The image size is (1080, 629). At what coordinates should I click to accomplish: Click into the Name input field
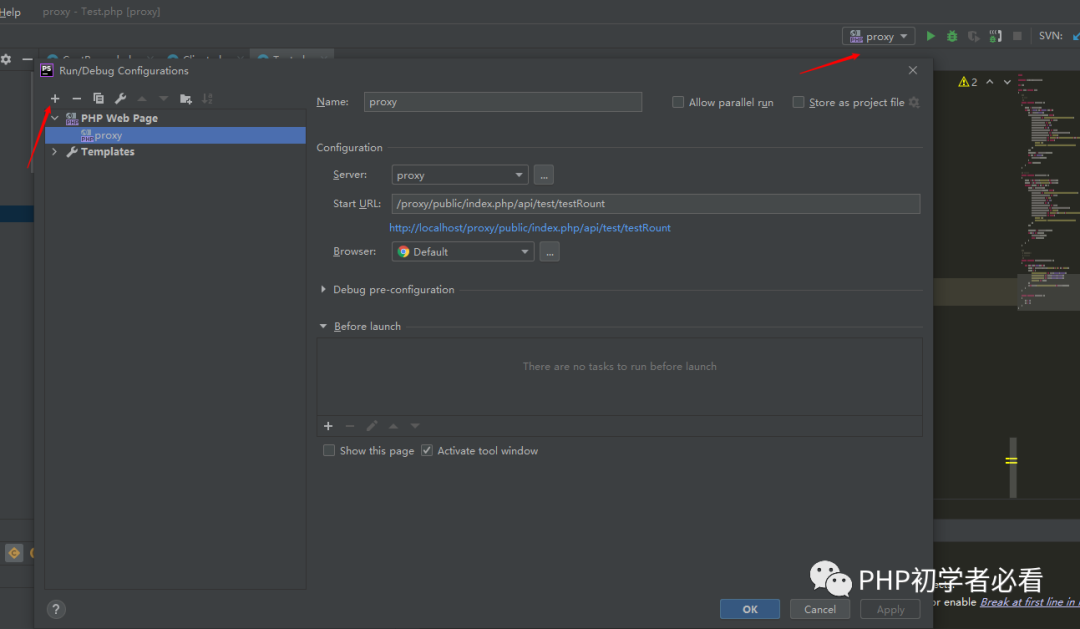tap(503, 102)
